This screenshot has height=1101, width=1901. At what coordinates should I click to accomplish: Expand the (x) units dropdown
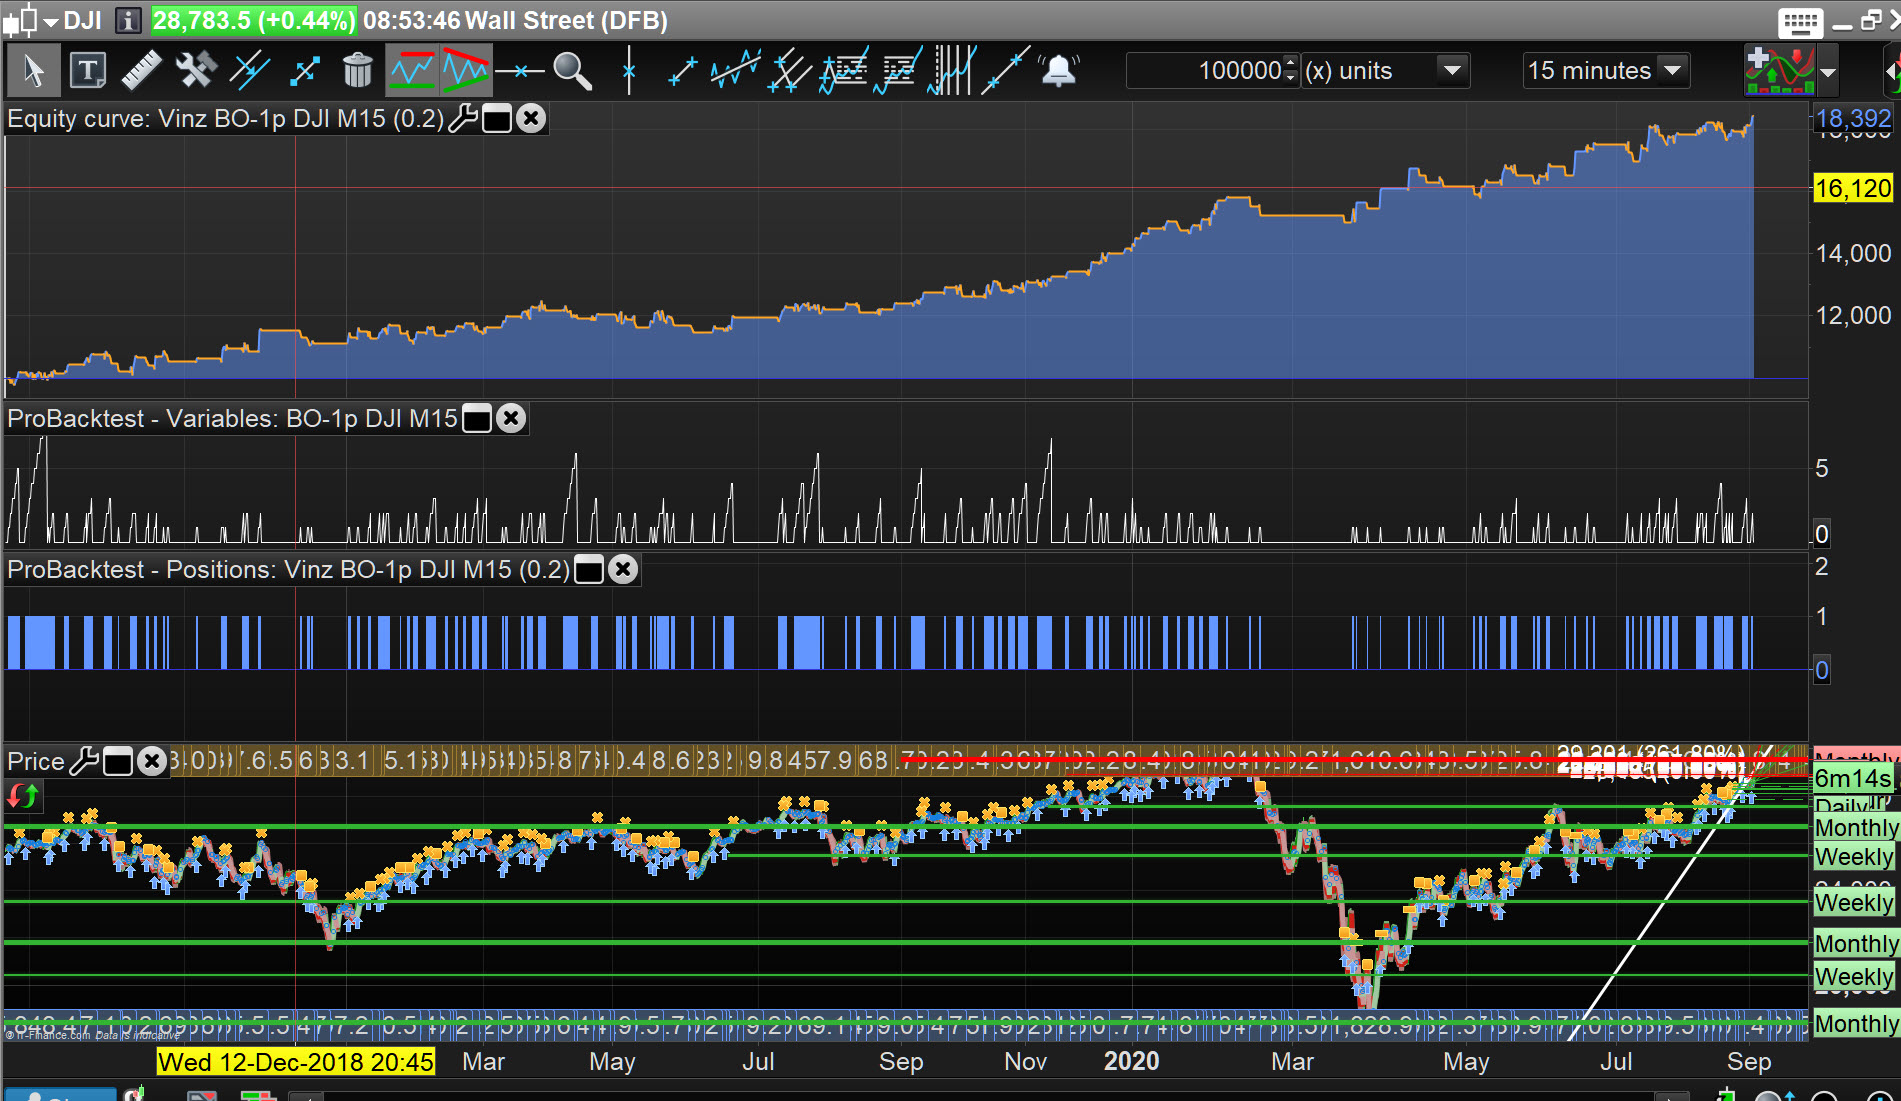[x=1452, y=71]
